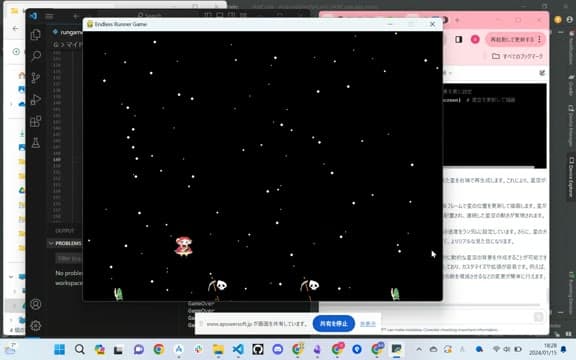Image resolution: width=576 pixels, height=360 pixels.
Task: Open Chrome taskbar icon with red badge
Action: pos(337,349)
